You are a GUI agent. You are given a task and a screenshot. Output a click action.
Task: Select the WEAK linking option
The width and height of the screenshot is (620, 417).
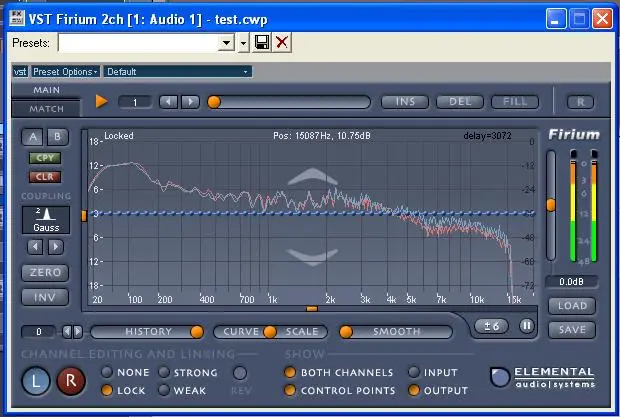tap(164, 391)
